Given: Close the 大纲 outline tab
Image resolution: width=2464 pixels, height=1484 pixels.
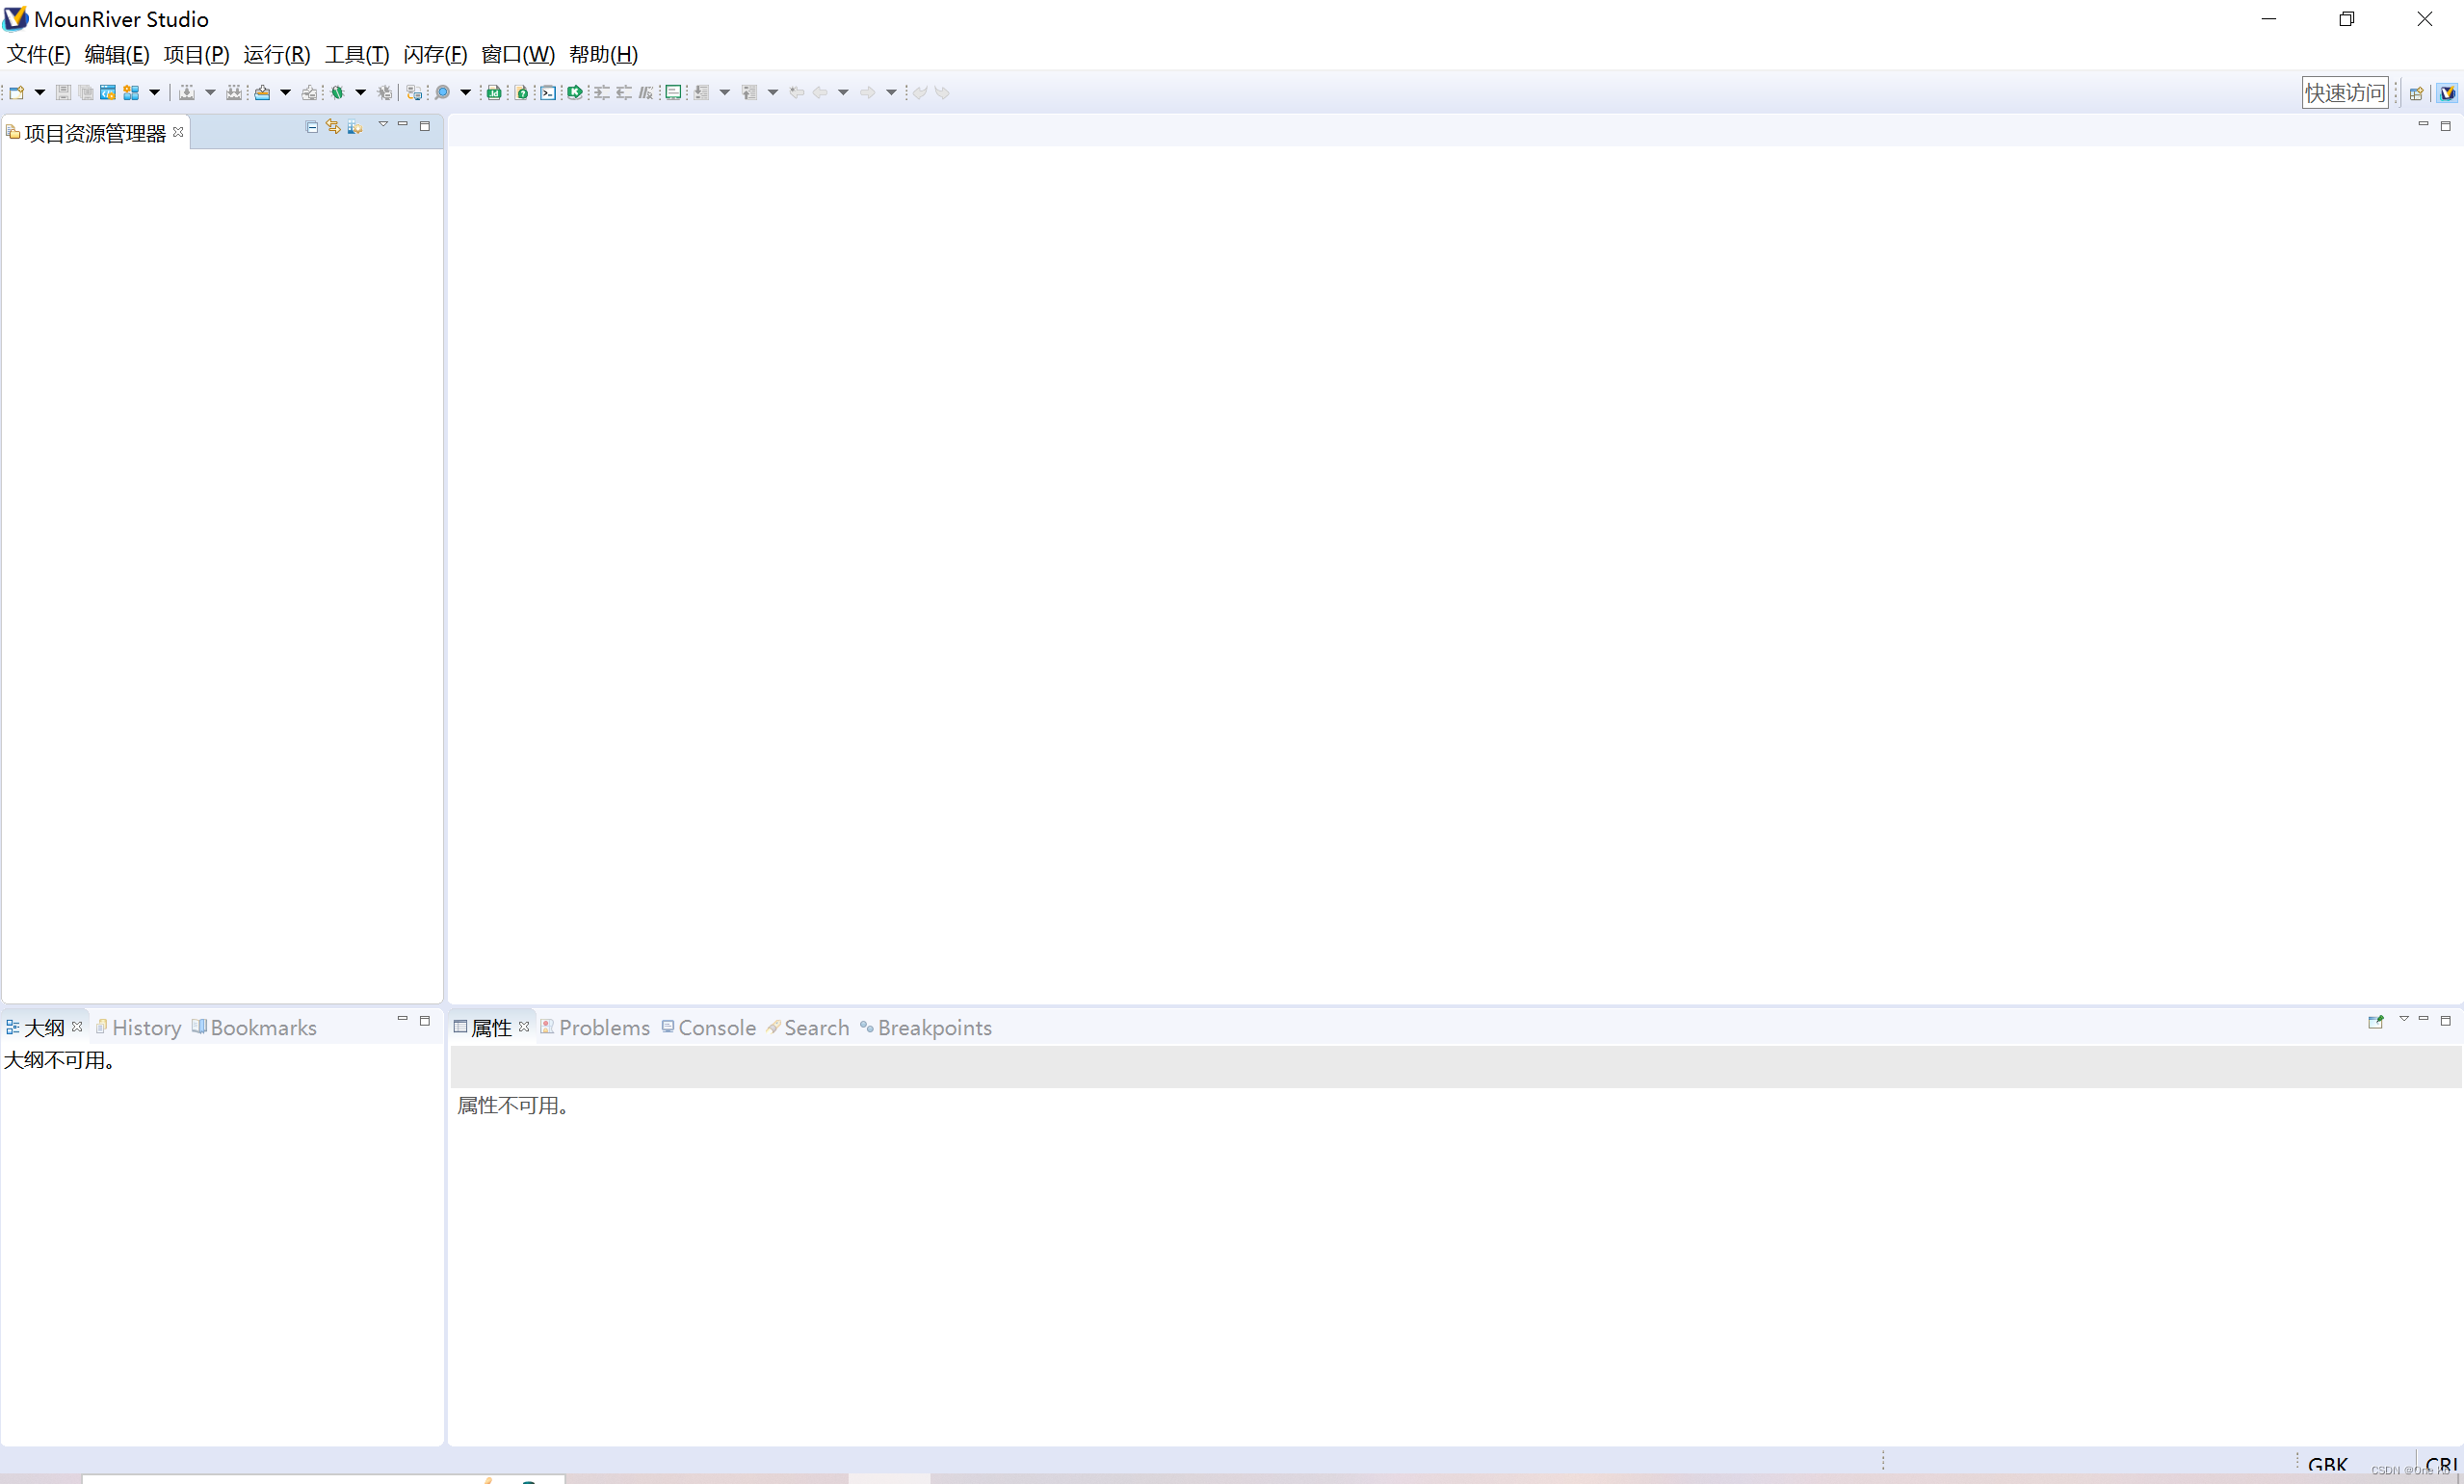Looking at the screenshot, I should point(77,1026).
